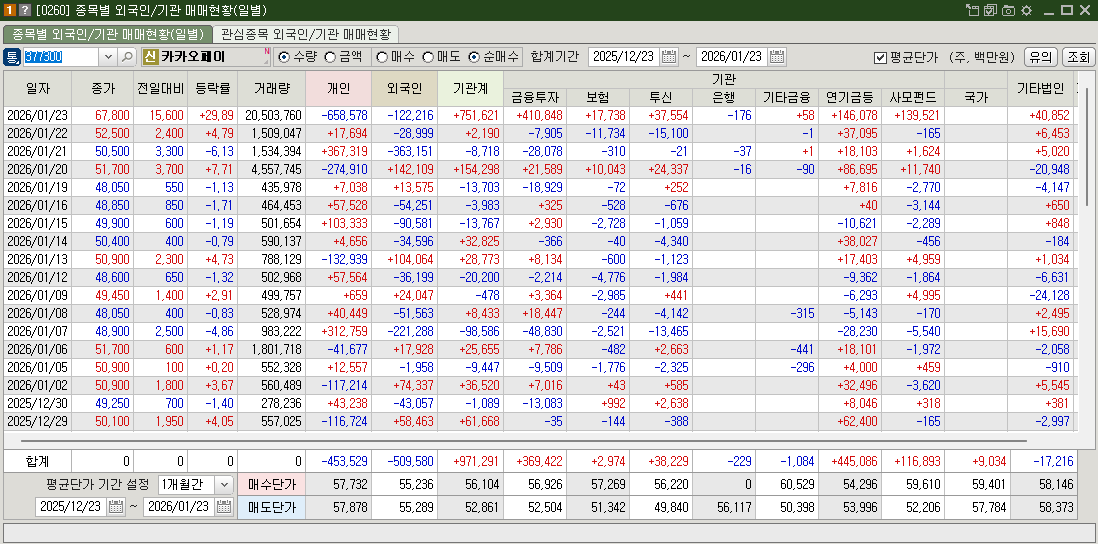Click the 등락률 column header
This screenshot has height=544, width=1098.
pyautogui.click(x=212, y=88)
